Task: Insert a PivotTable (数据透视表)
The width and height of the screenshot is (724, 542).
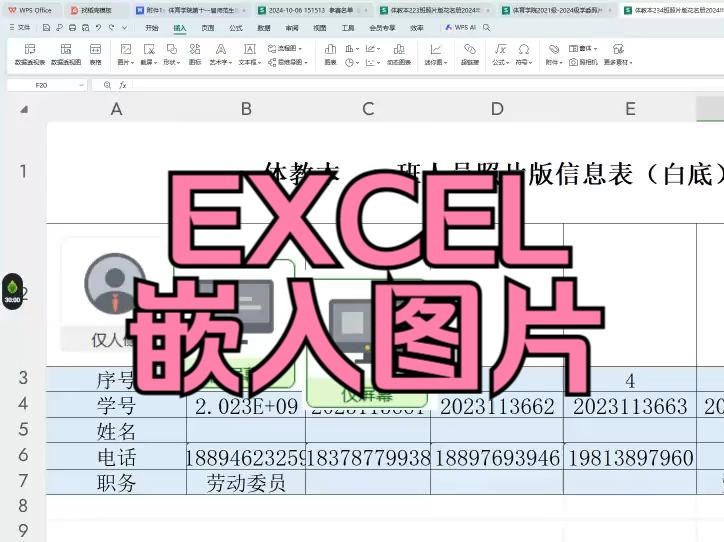Action: click(x=30, y=54)
